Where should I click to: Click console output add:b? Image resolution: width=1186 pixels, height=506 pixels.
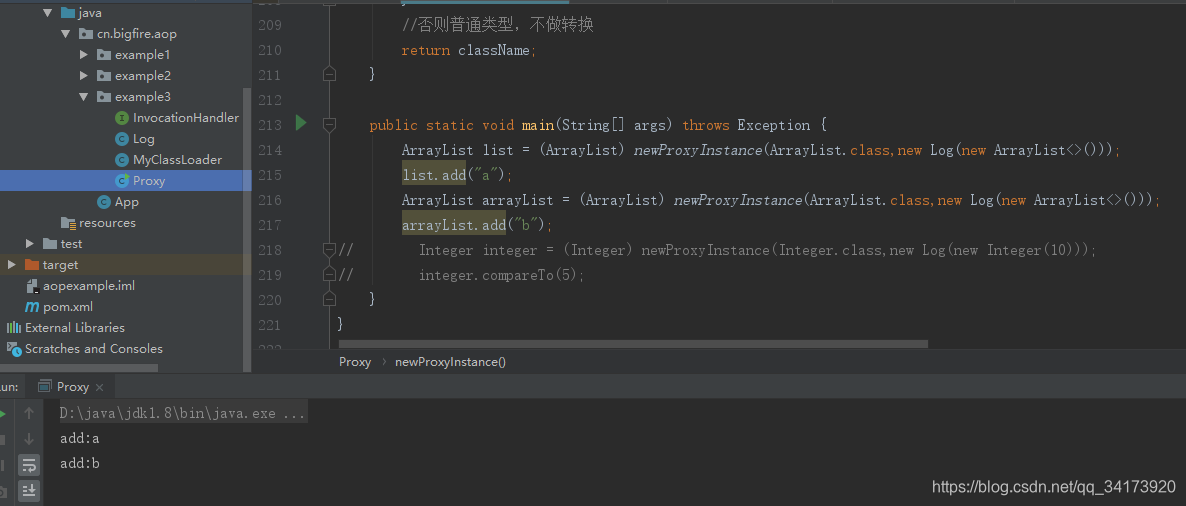79,464
